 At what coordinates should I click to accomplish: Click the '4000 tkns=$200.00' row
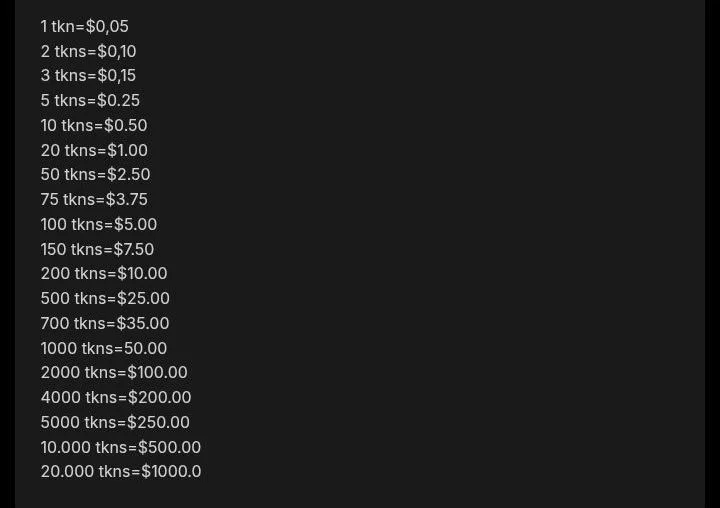[x=116, y=397]
